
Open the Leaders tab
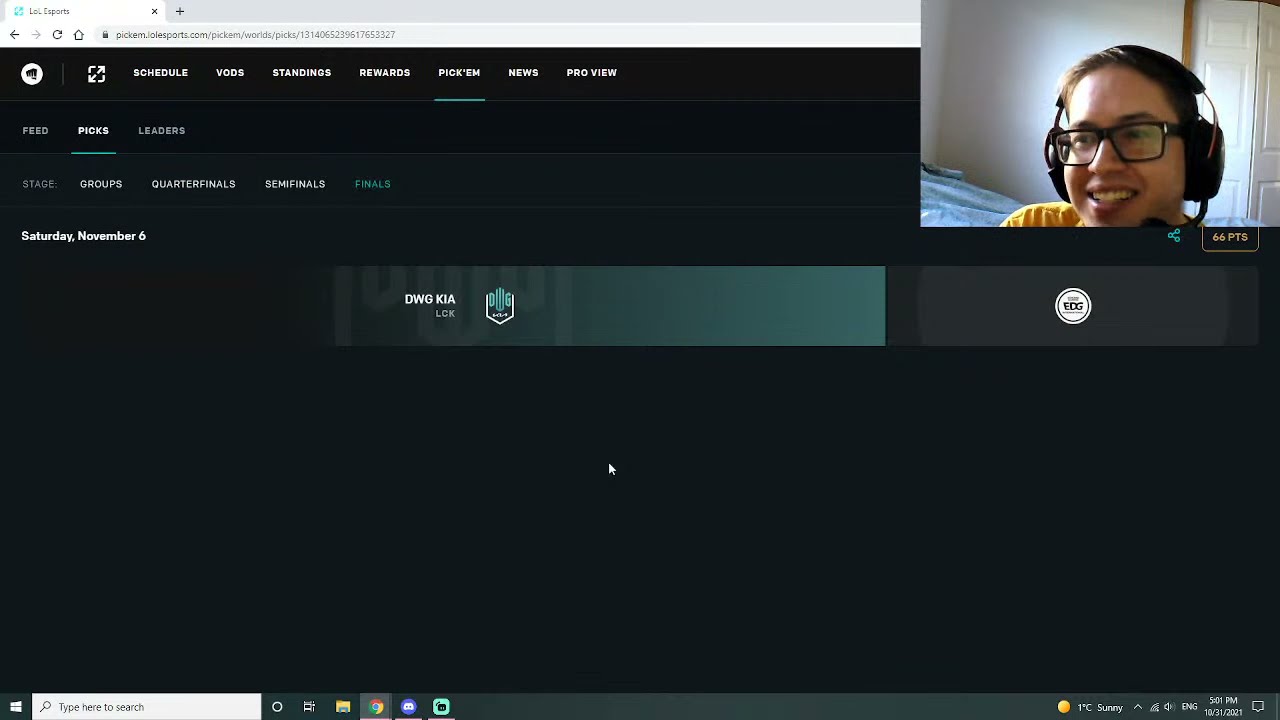(x=162, y=131)
